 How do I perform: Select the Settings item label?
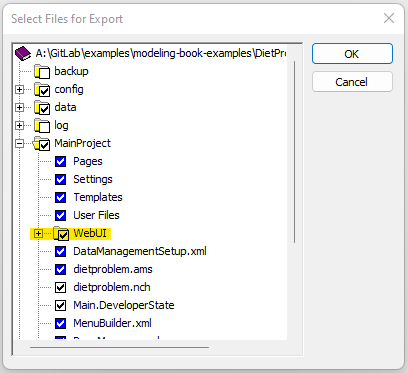tap(93, 179)
